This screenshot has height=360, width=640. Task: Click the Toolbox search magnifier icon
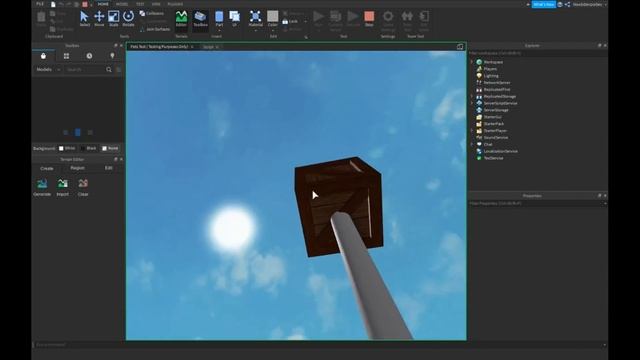click(109, 70)
